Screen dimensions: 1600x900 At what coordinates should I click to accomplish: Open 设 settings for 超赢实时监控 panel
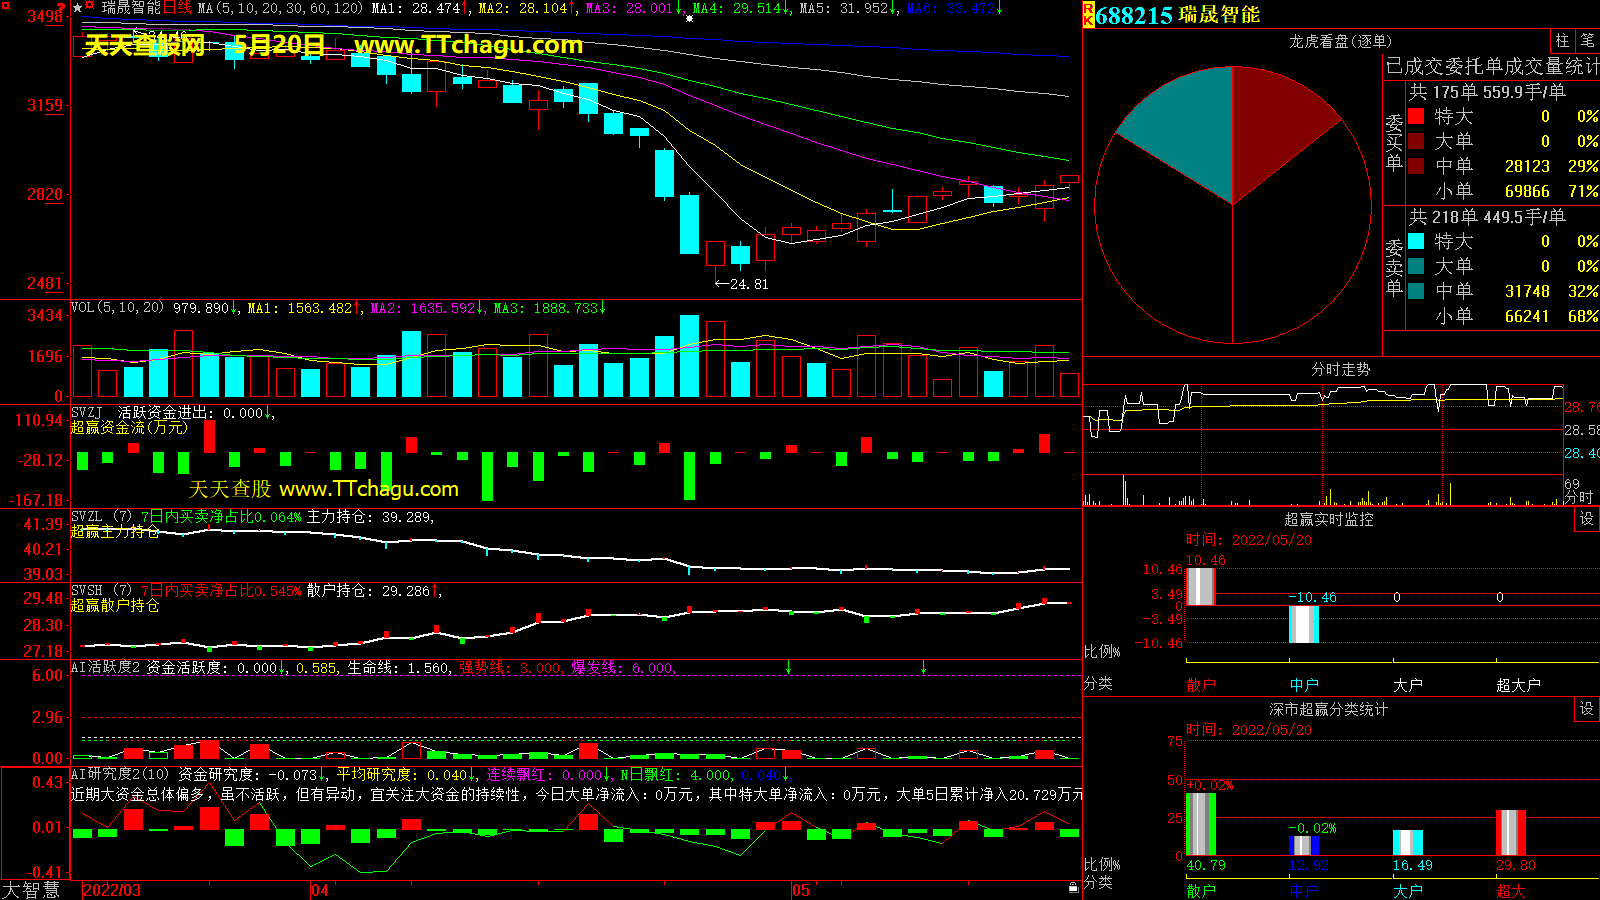[x=1587, y=519]
